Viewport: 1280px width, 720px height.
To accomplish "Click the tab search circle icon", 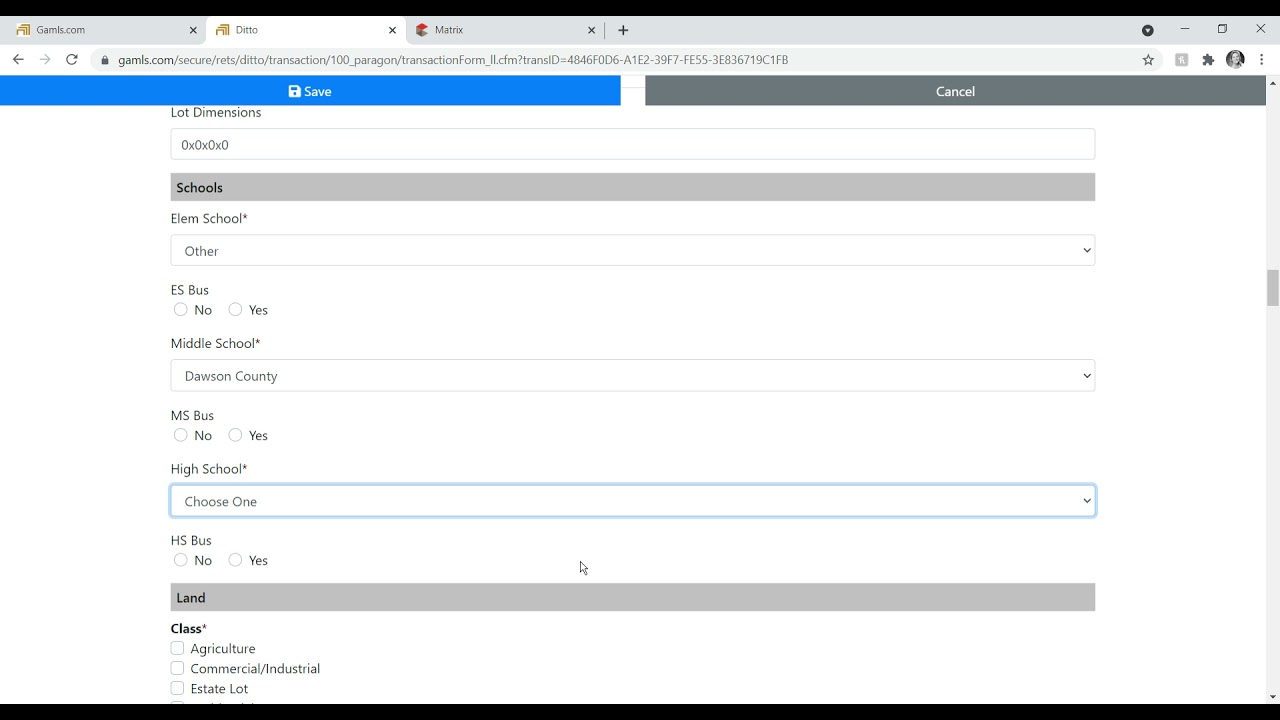I will 1148,30.
